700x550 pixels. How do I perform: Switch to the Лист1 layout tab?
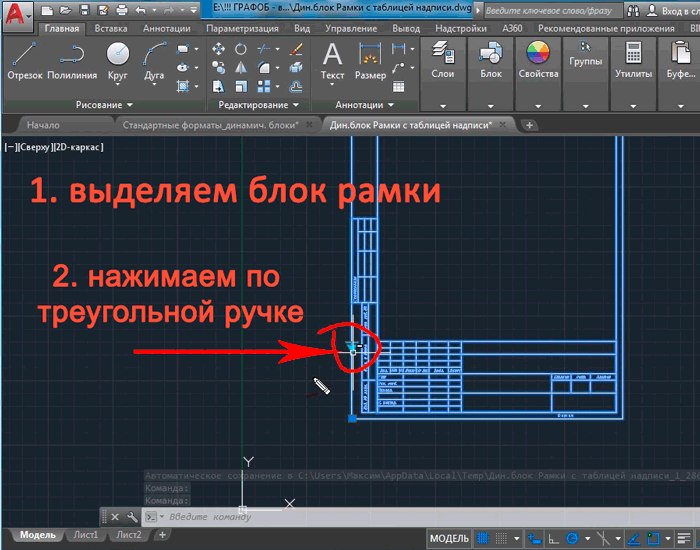point(86,536)
